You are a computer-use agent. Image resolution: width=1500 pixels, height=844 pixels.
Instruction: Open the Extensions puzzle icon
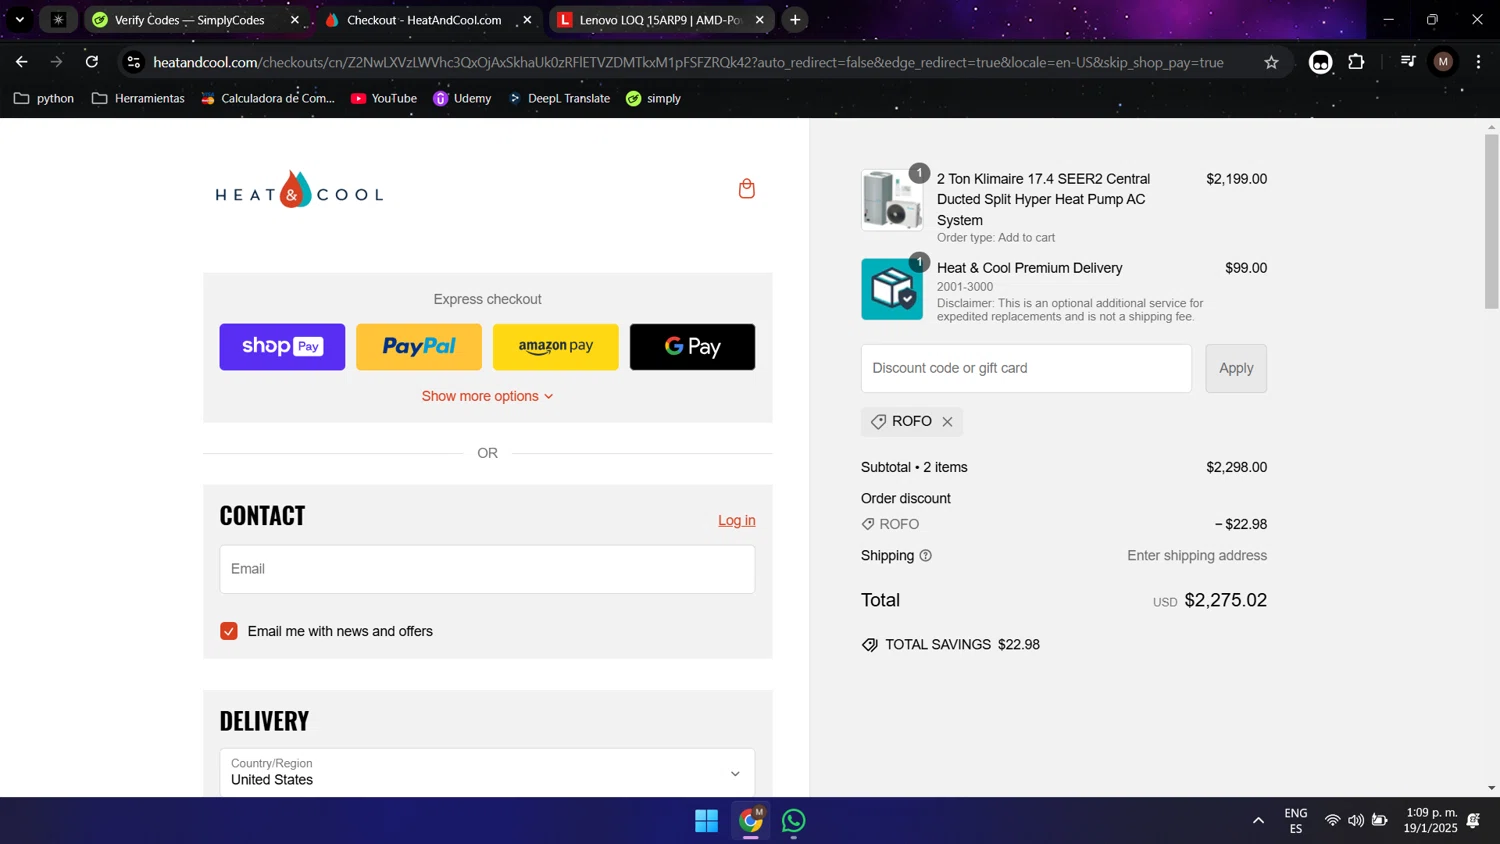(x=1356, y=62)
